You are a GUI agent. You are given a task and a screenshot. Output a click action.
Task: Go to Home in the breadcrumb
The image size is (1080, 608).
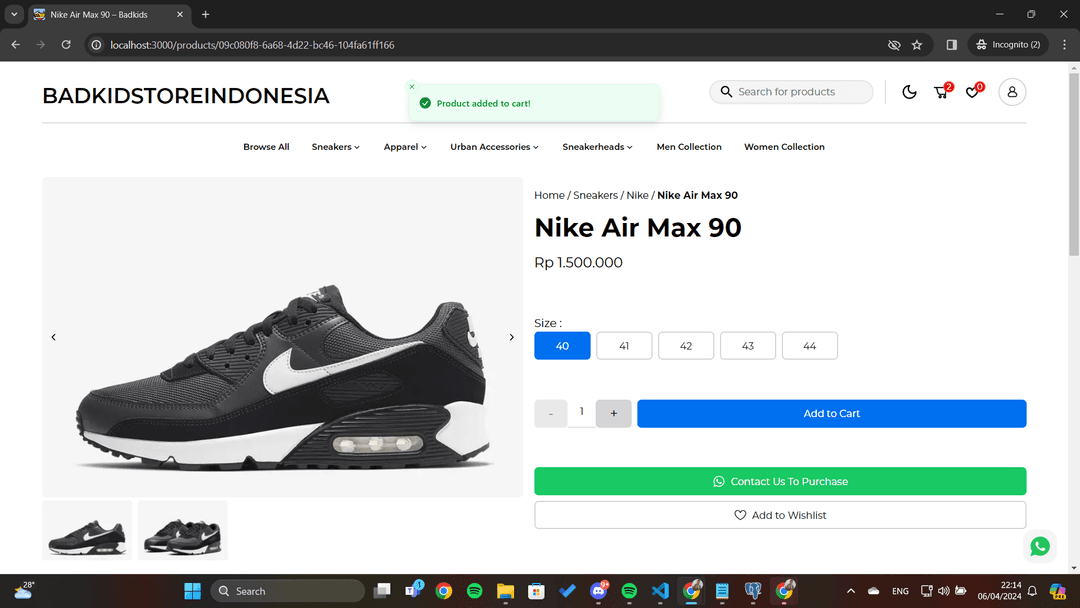tap(549, 196)
